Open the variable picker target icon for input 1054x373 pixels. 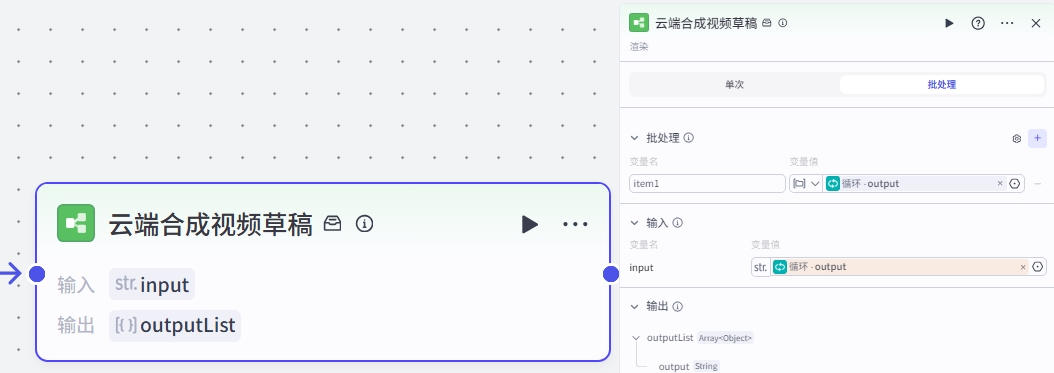[x=1038, y=267]
